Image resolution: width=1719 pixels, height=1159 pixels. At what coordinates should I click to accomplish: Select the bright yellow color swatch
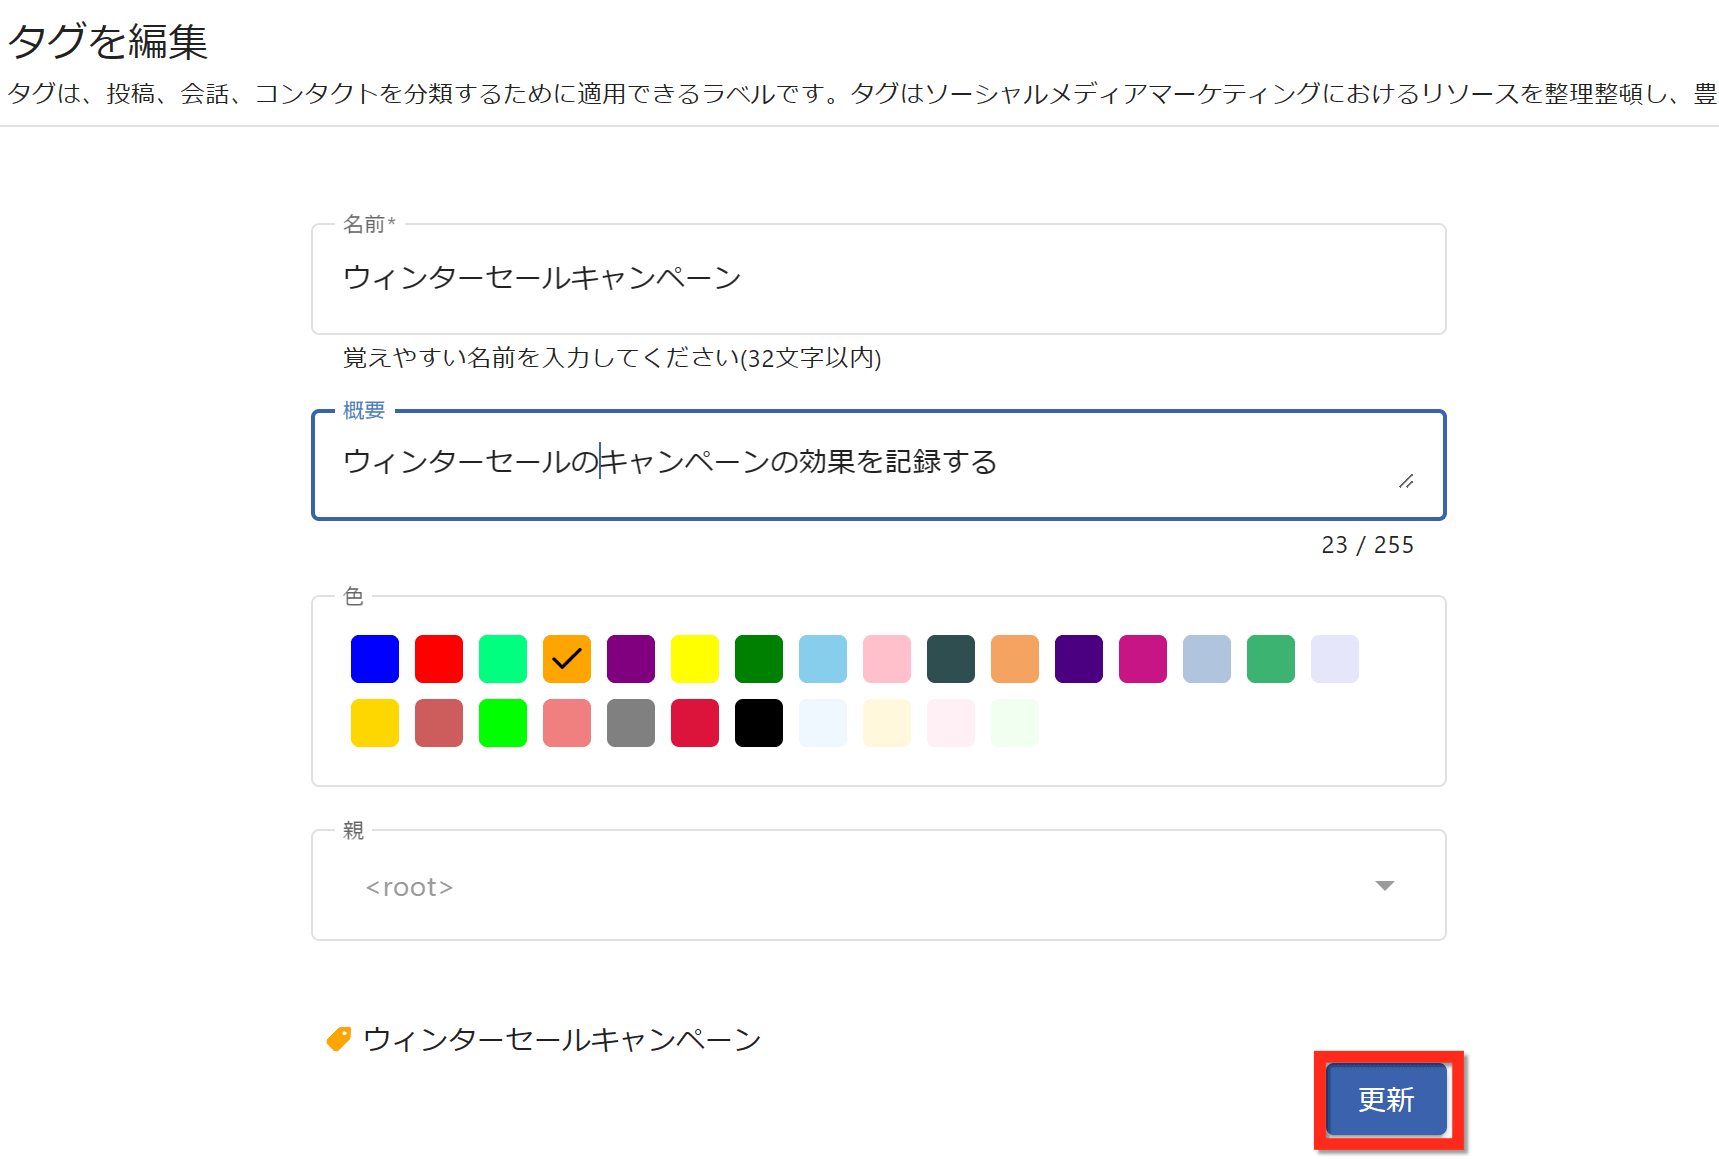click(695, 659)
